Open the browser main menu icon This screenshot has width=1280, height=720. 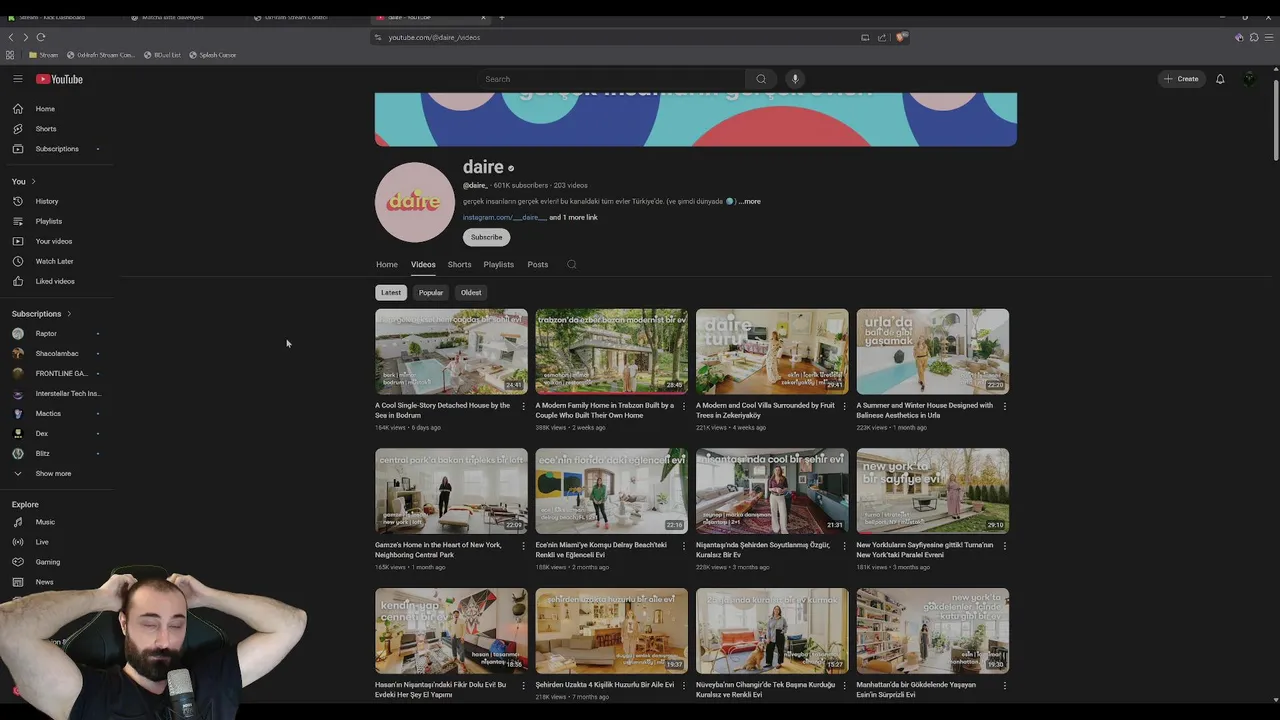pyautogui.click(x=1270, y=37)
